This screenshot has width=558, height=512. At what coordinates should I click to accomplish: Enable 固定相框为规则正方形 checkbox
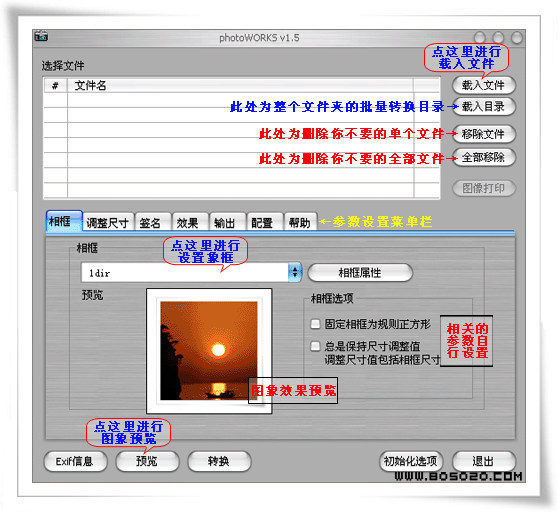click(315, 324)
